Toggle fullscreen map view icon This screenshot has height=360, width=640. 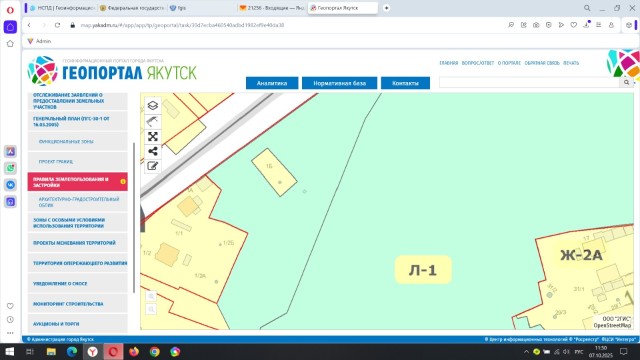tap(153, 136)
